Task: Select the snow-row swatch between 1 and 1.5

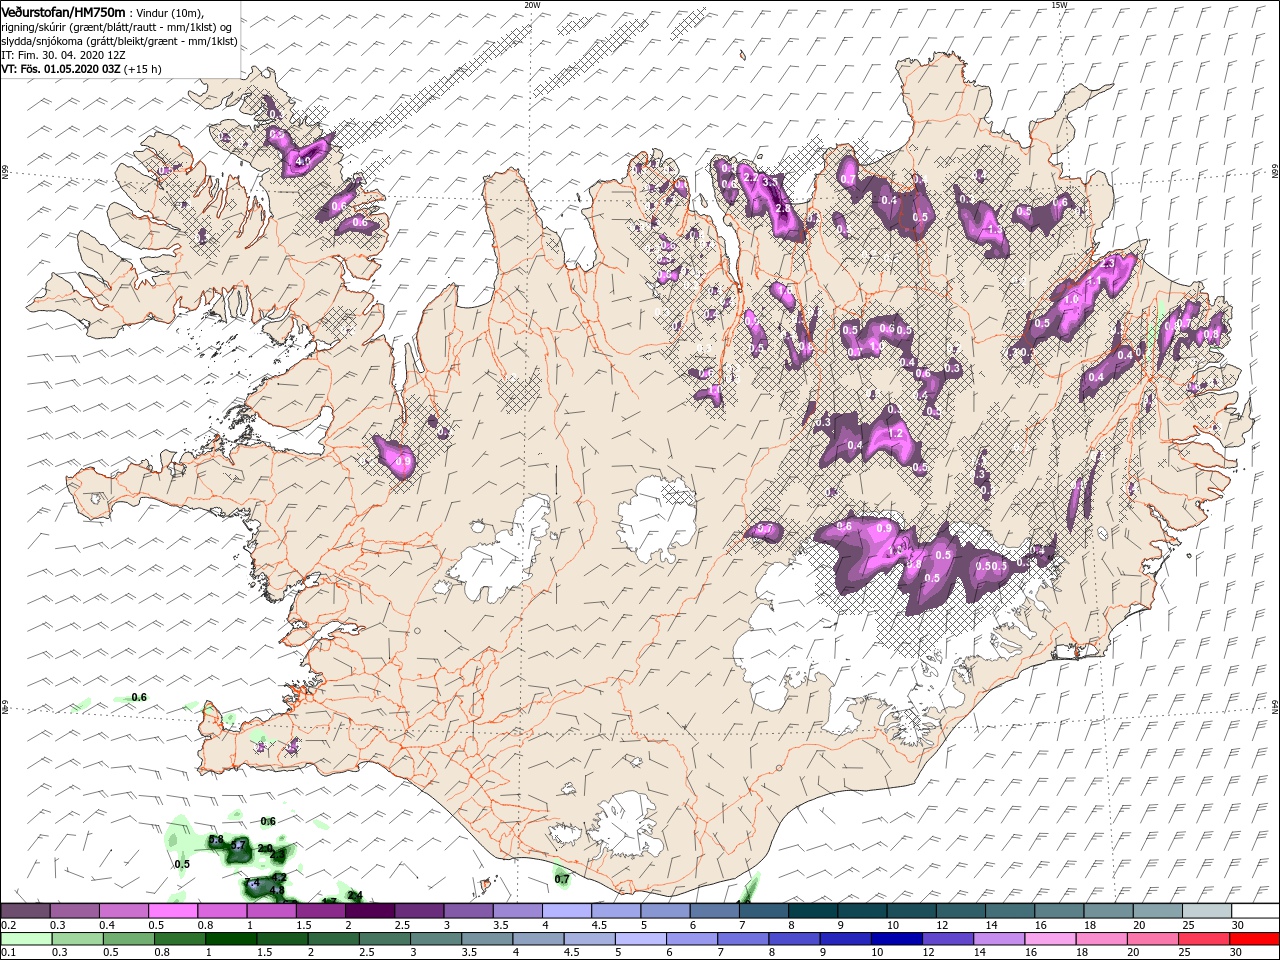Action: [x=271, y=911]
